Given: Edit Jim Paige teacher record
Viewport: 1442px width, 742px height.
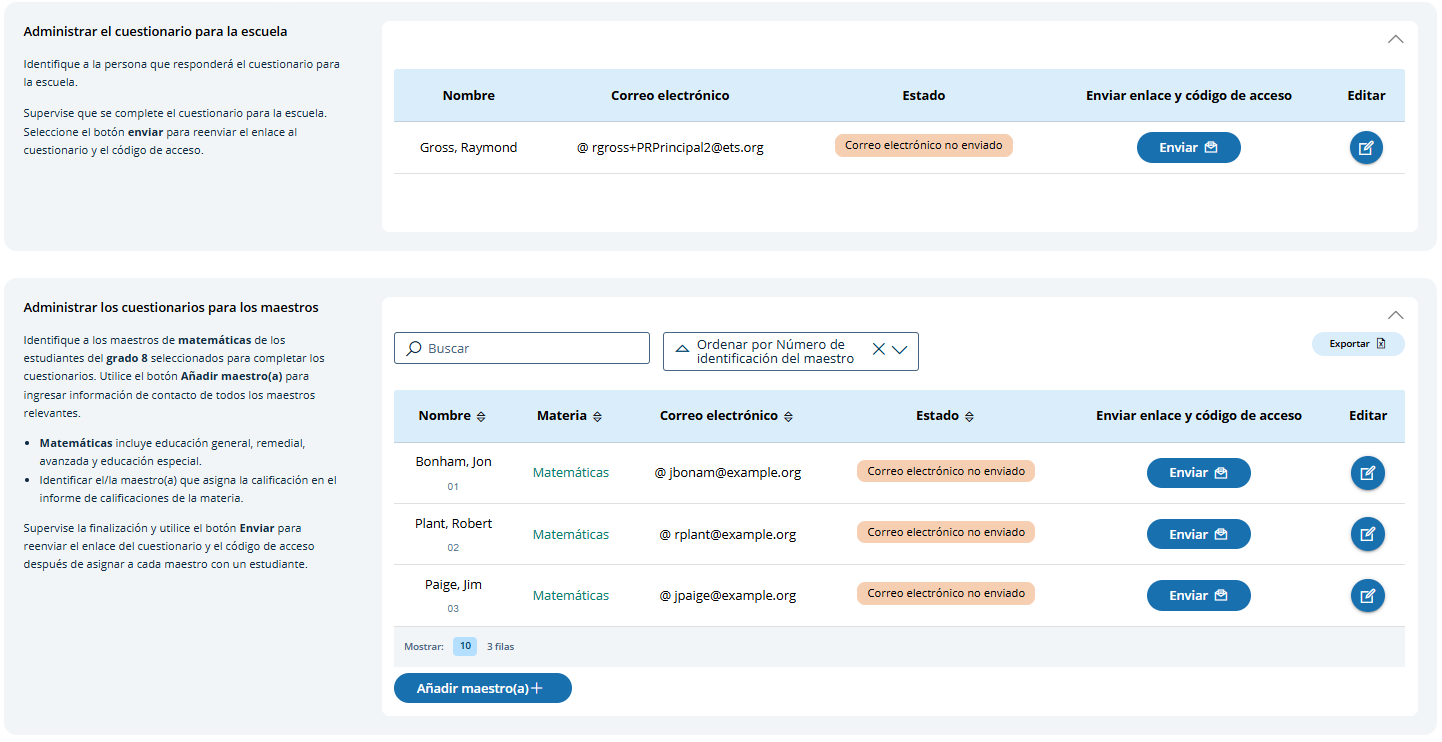Looking at the screenshot, I should click(1367, 596).
